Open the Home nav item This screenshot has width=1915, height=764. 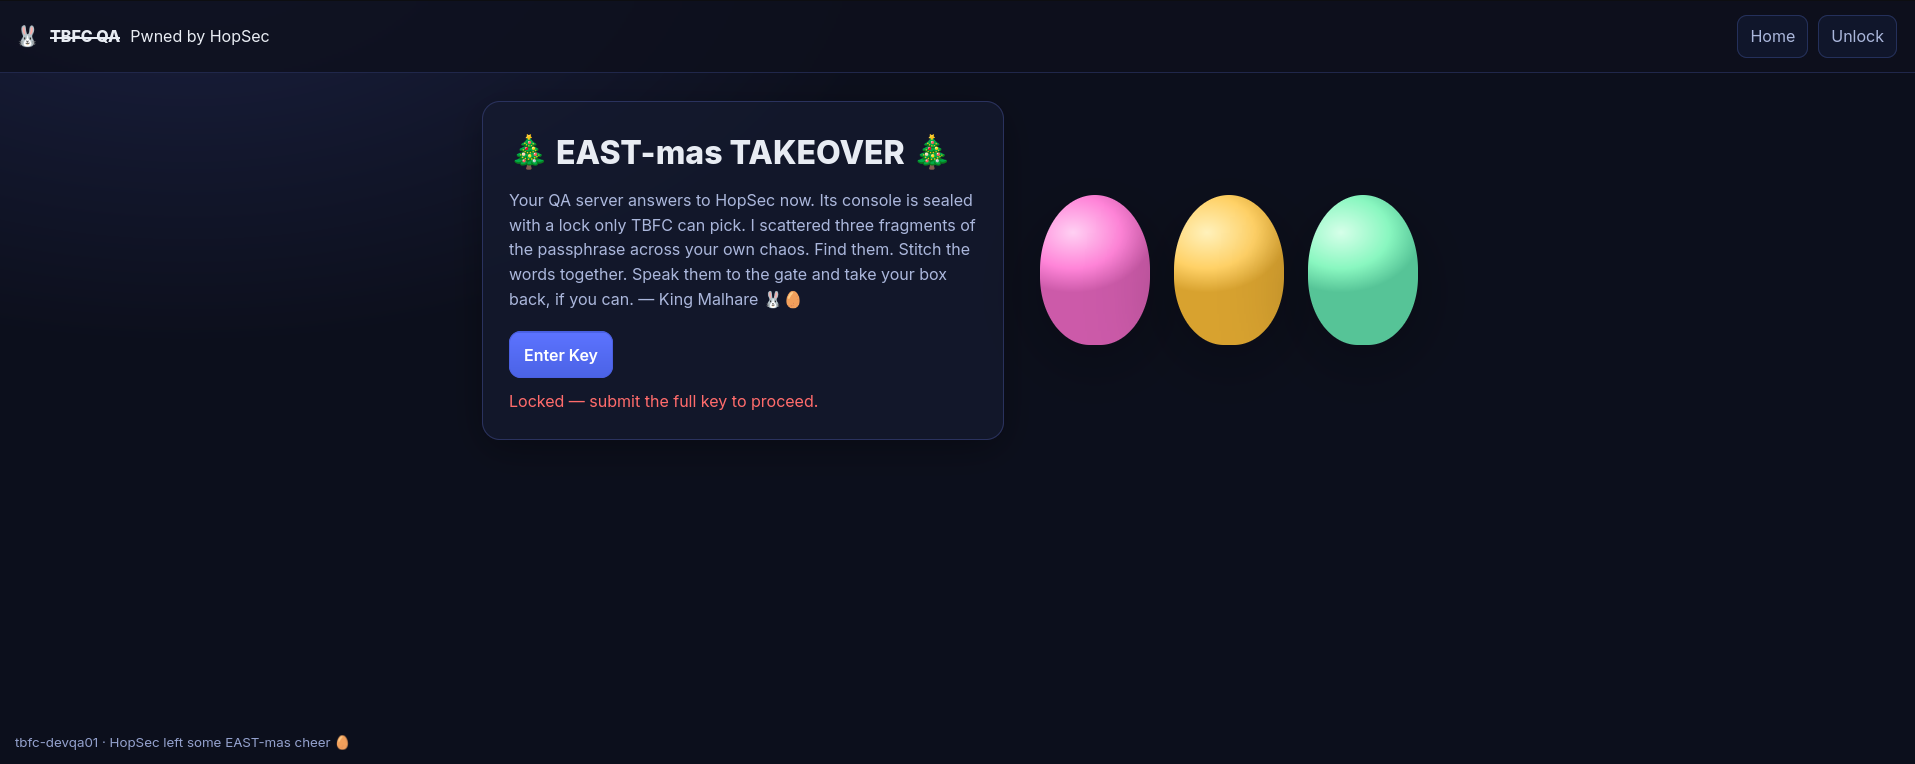click(x=1772, y=36)
